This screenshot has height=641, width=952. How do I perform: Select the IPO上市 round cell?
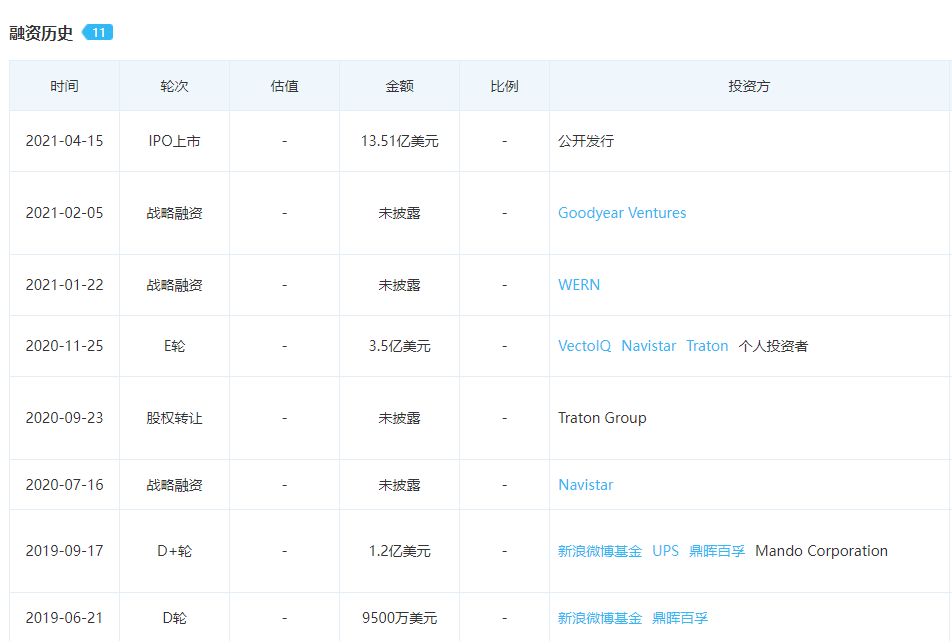tap(174, 141)
